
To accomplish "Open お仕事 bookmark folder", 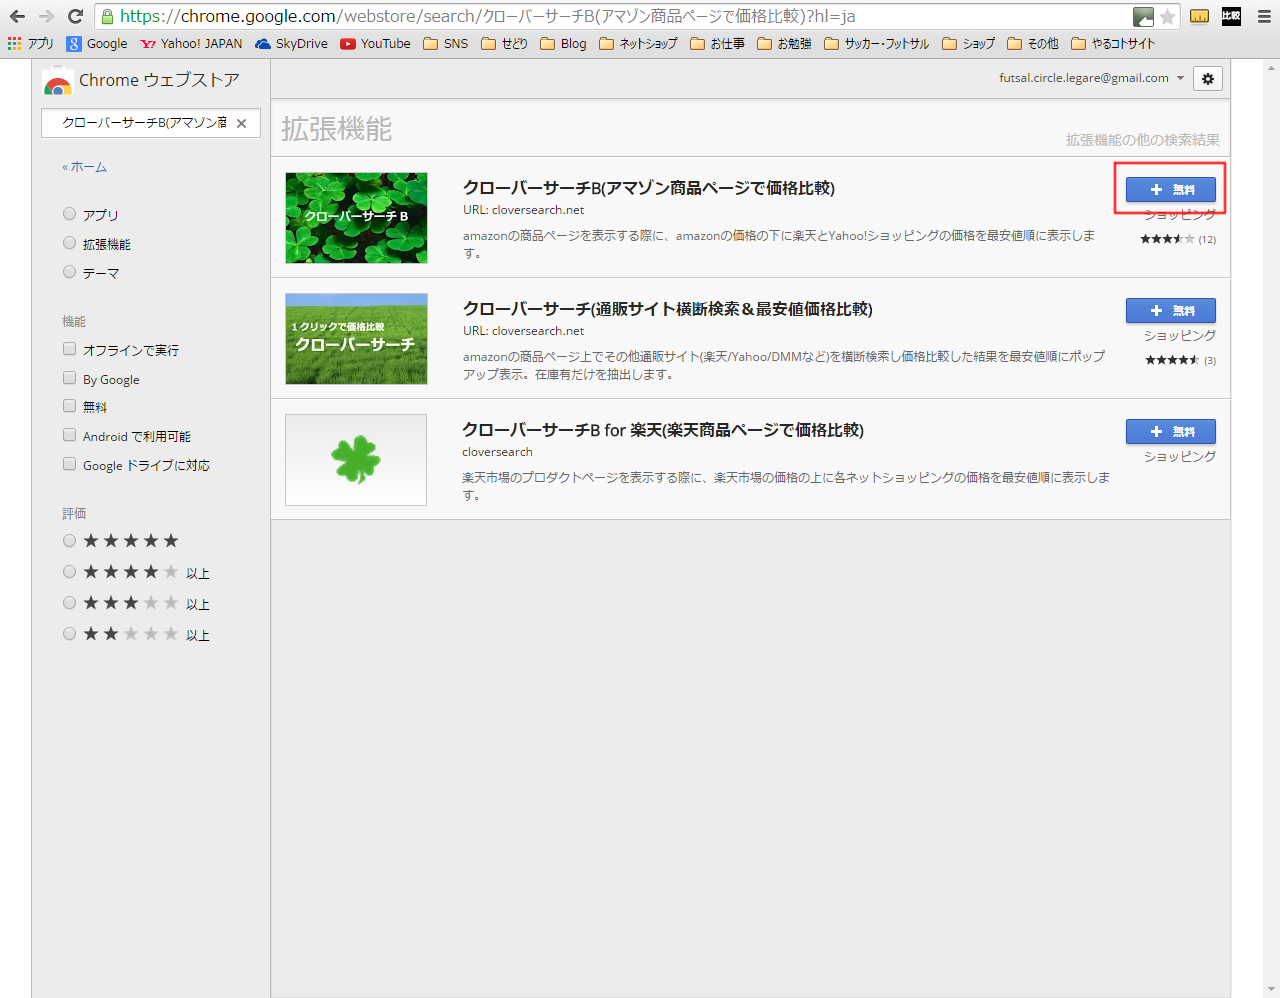I will click(x=717, y=44).
